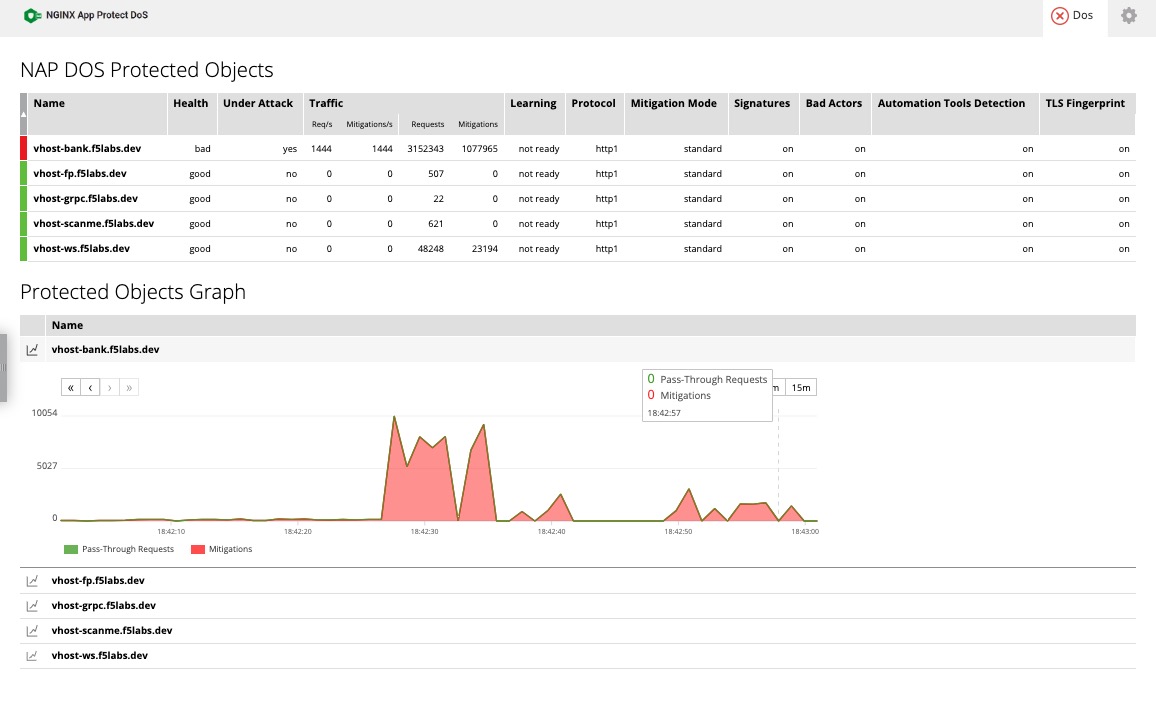Sort by Mitigations/s sub-column header
This screenshot has width=1156, height=704.
point(369,124)
